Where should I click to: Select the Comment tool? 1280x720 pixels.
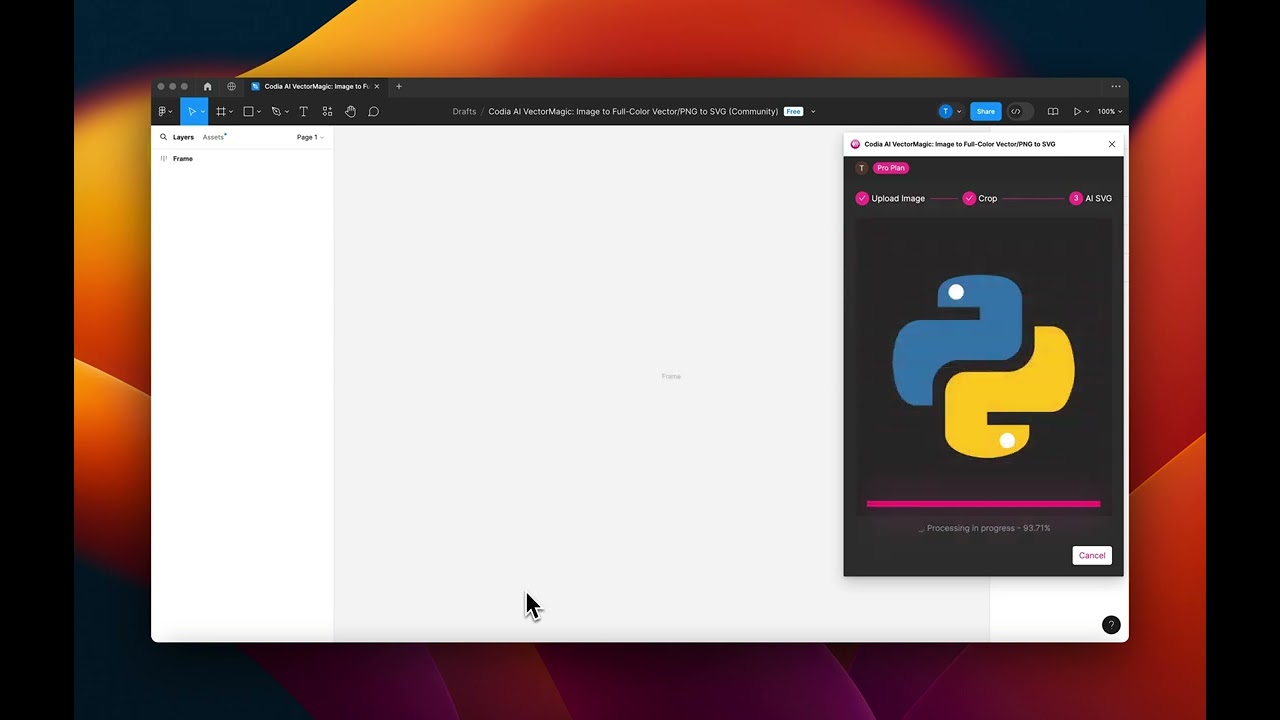point(374,111)
